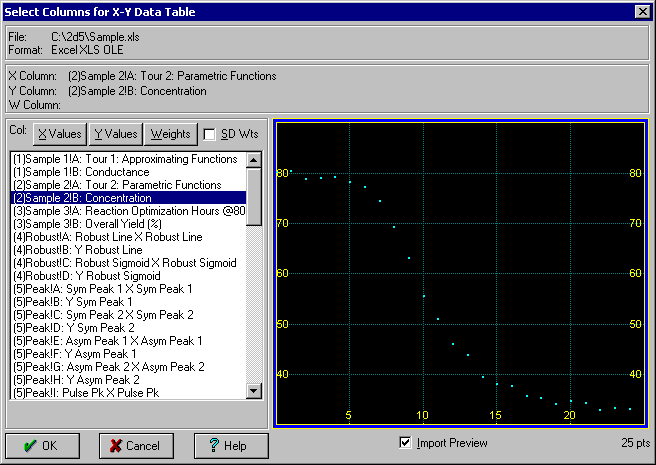Click the green checkmark OK button
Screen dimensions: 656x465
tap(43, 445)
